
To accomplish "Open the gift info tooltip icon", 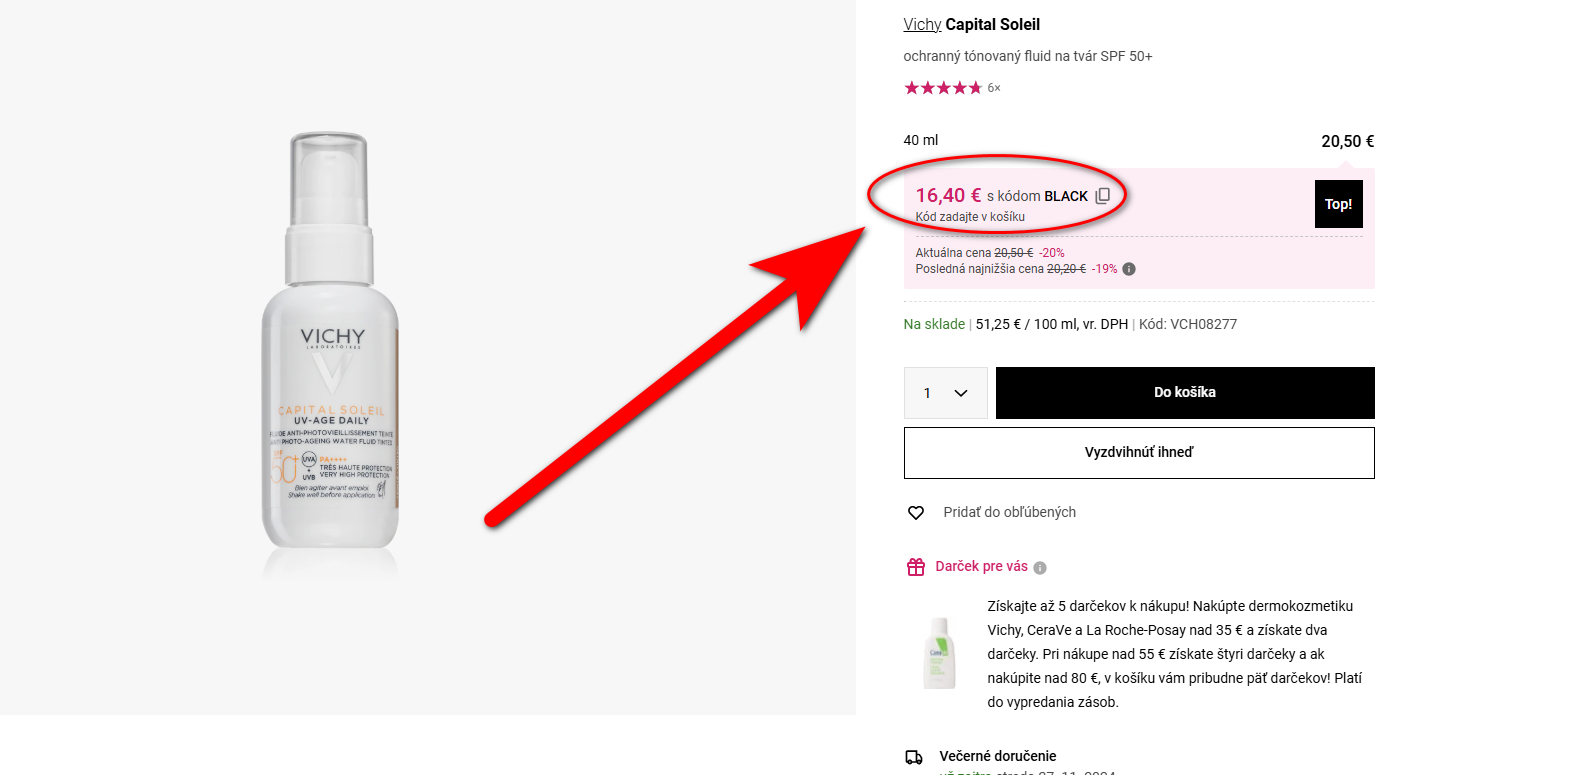I will 1040,568.
